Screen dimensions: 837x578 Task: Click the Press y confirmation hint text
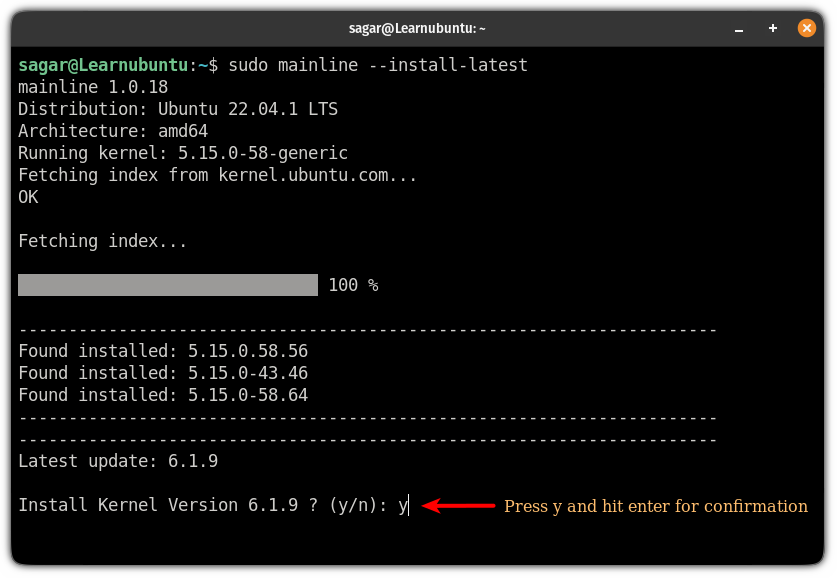click(x=654, y=506)
